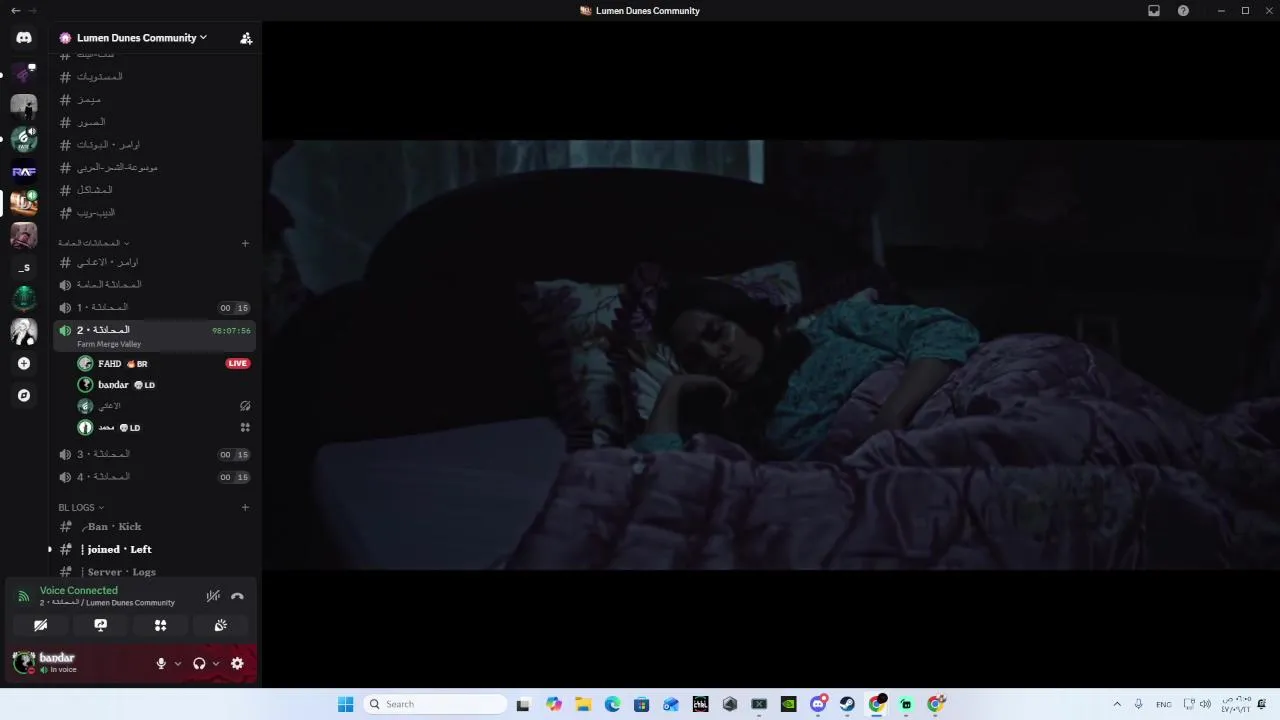Create channel in BL LOGS category
The height and width of the screenshot is (720, 1280).
tap(245, 507)
